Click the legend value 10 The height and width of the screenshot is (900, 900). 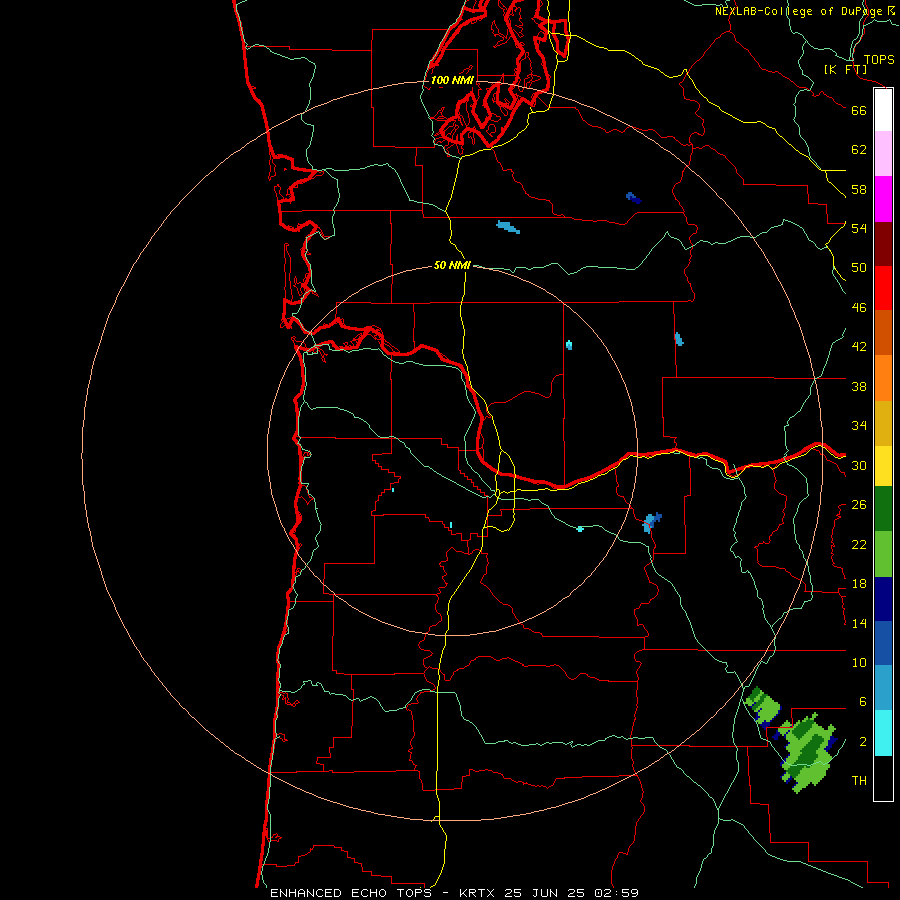(x=859, y=663)
